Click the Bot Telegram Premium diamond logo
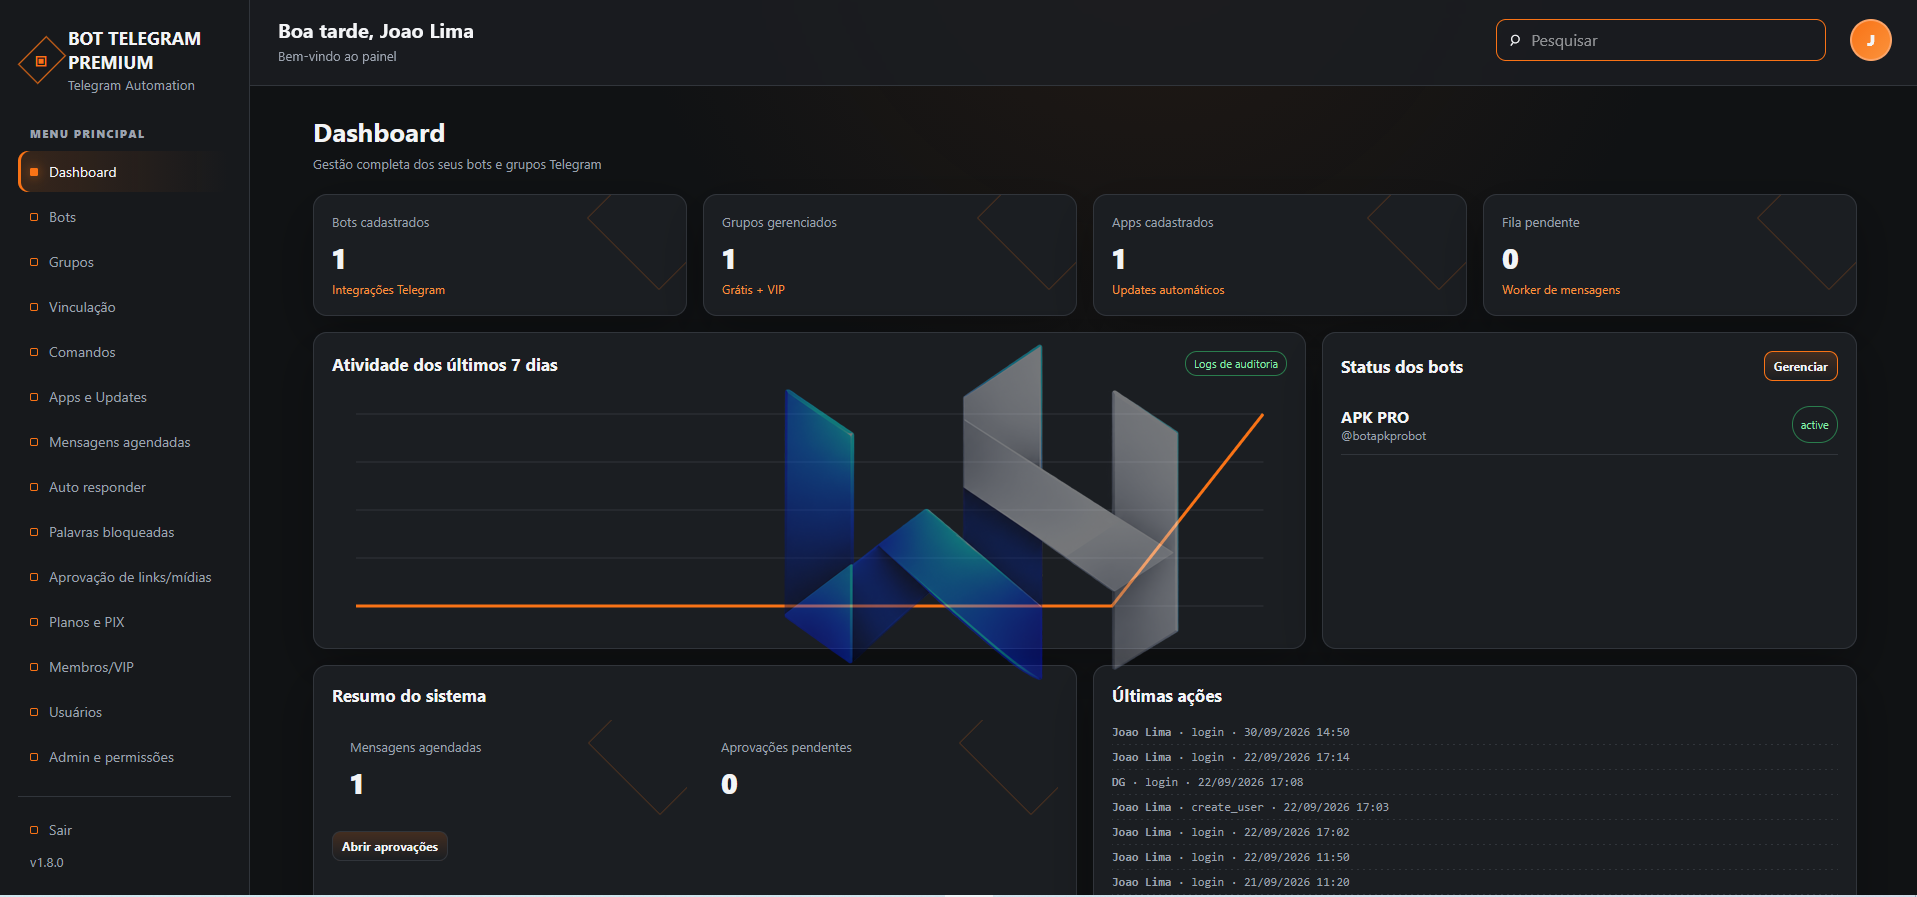The height and width of the screenshot is (897, 1917). point(41,62)
